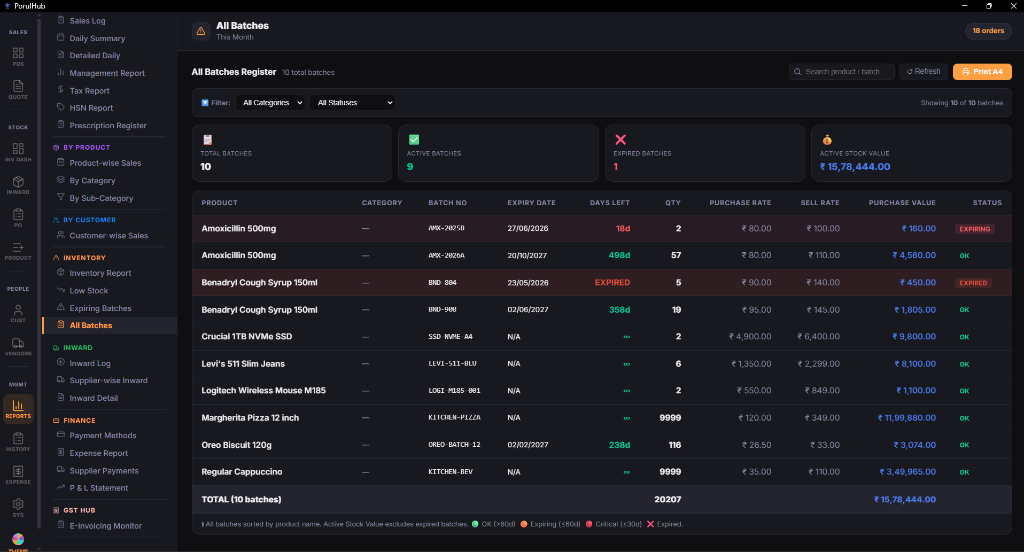Click the icon beside HSN Report
The image size is (1024, 552).
click(61, 107)
